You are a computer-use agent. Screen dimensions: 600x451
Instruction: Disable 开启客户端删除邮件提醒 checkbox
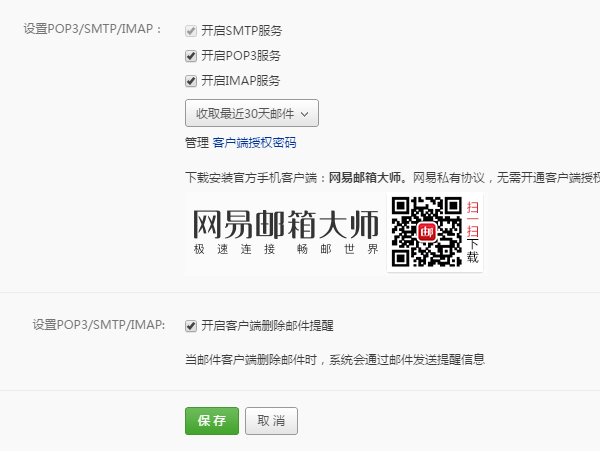(x=191, y=326)
